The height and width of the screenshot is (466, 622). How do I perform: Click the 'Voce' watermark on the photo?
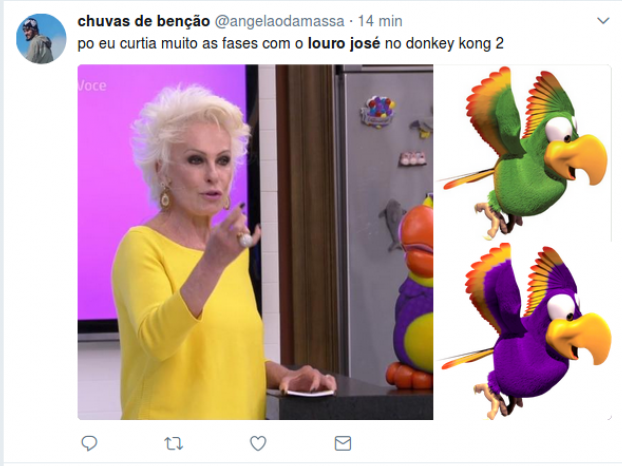(x=92, y=86)
